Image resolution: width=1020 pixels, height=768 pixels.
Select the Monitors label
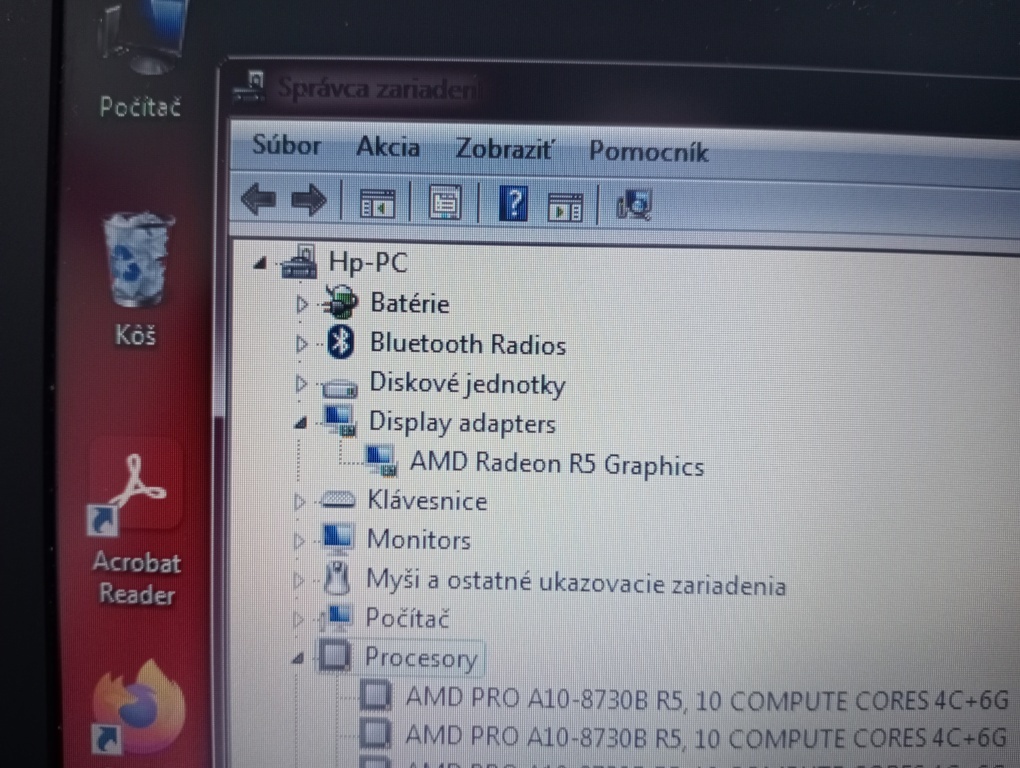tap(418, 540)
